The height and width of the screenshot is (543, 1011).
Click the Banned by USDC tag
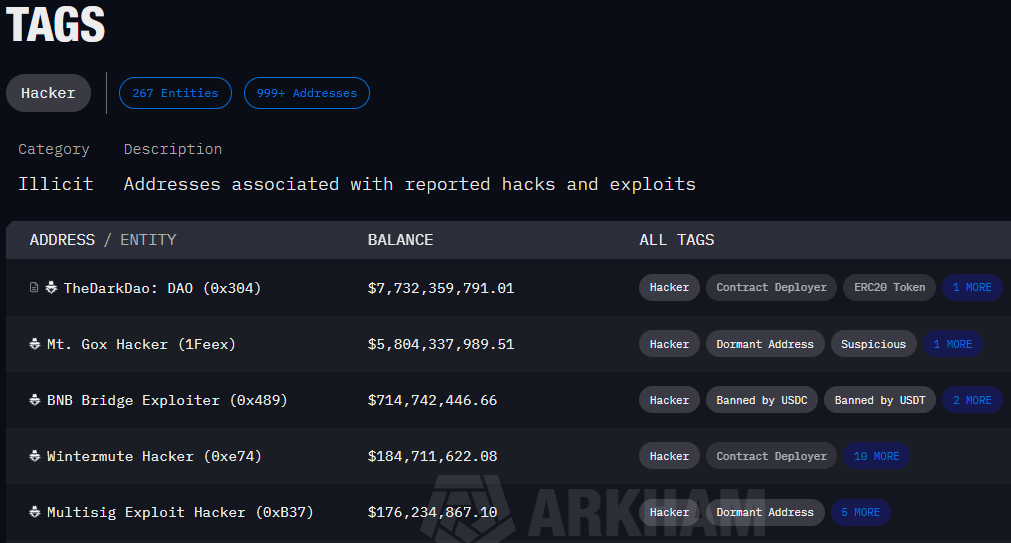[x=761, y=400]
